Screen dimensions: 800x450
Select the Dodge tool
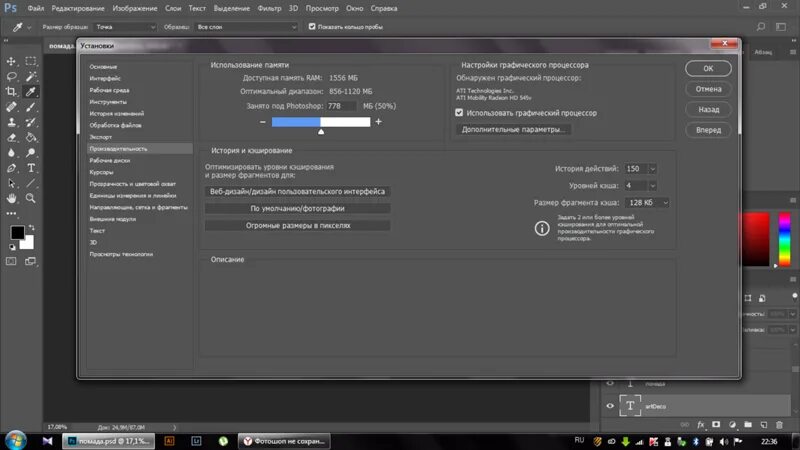pyautogui.click(x=31, y=153)
